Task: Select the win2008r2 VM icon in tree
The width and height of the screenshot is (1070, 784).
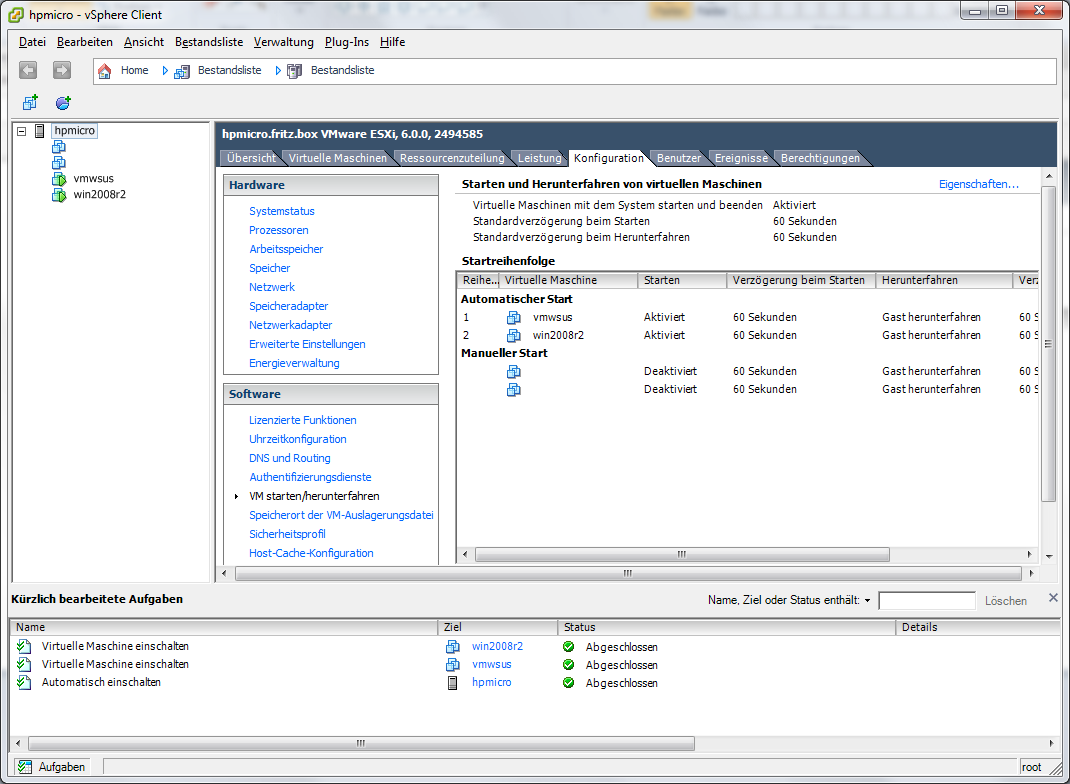Action: (x=58, y=195)
